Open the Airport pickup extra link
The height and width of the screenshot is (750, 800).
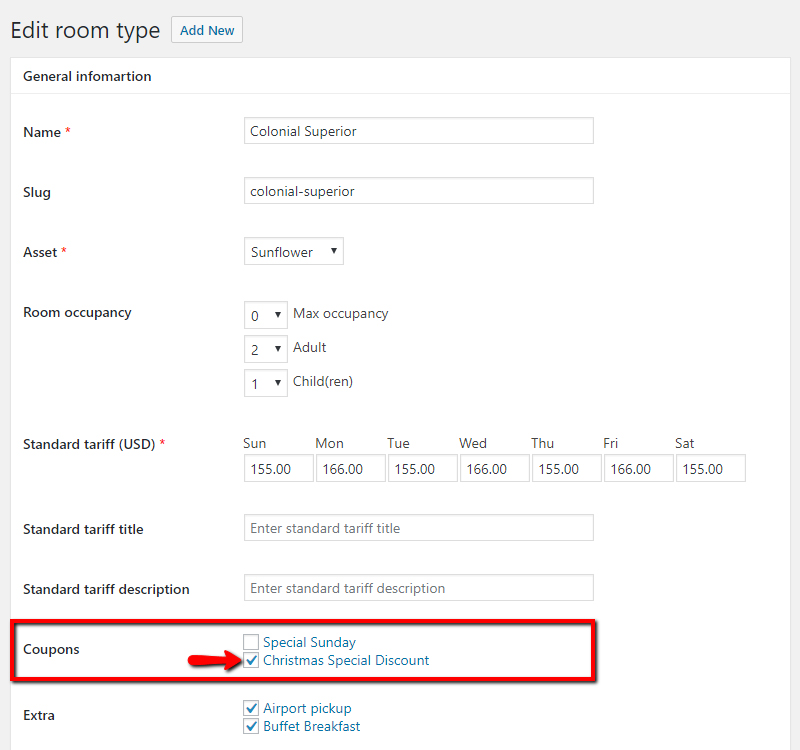pos(307,707)
